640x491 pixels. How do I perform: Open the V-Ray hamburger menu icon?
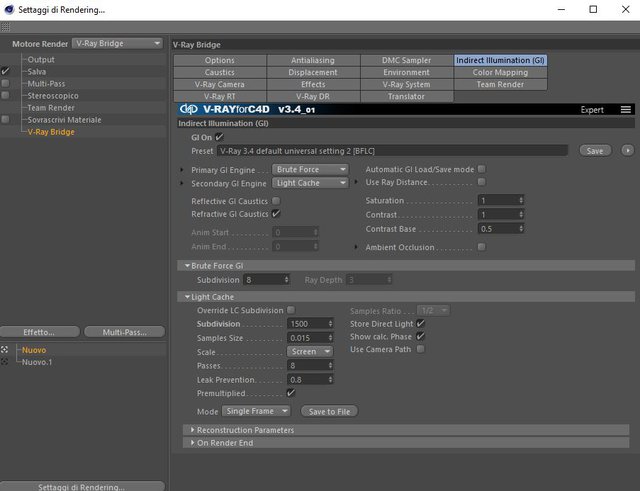click(x=626, y=109)
